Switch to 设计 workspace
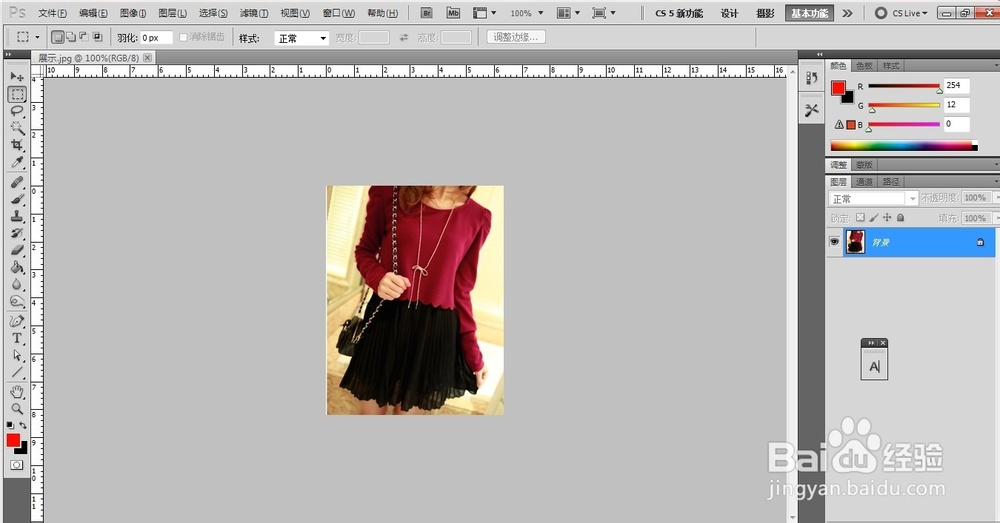The image size is (1000, 523). [730, 13]
